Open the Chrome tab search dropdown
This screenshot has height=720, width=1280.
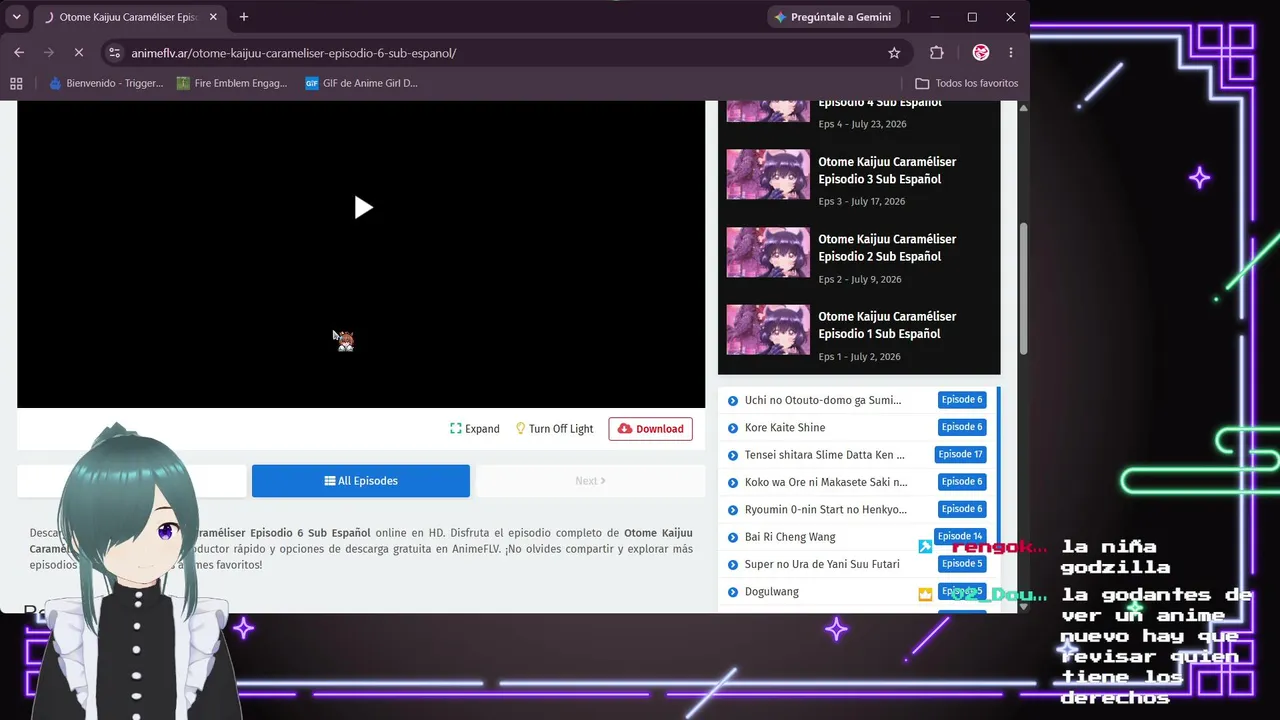pos(16,17)
